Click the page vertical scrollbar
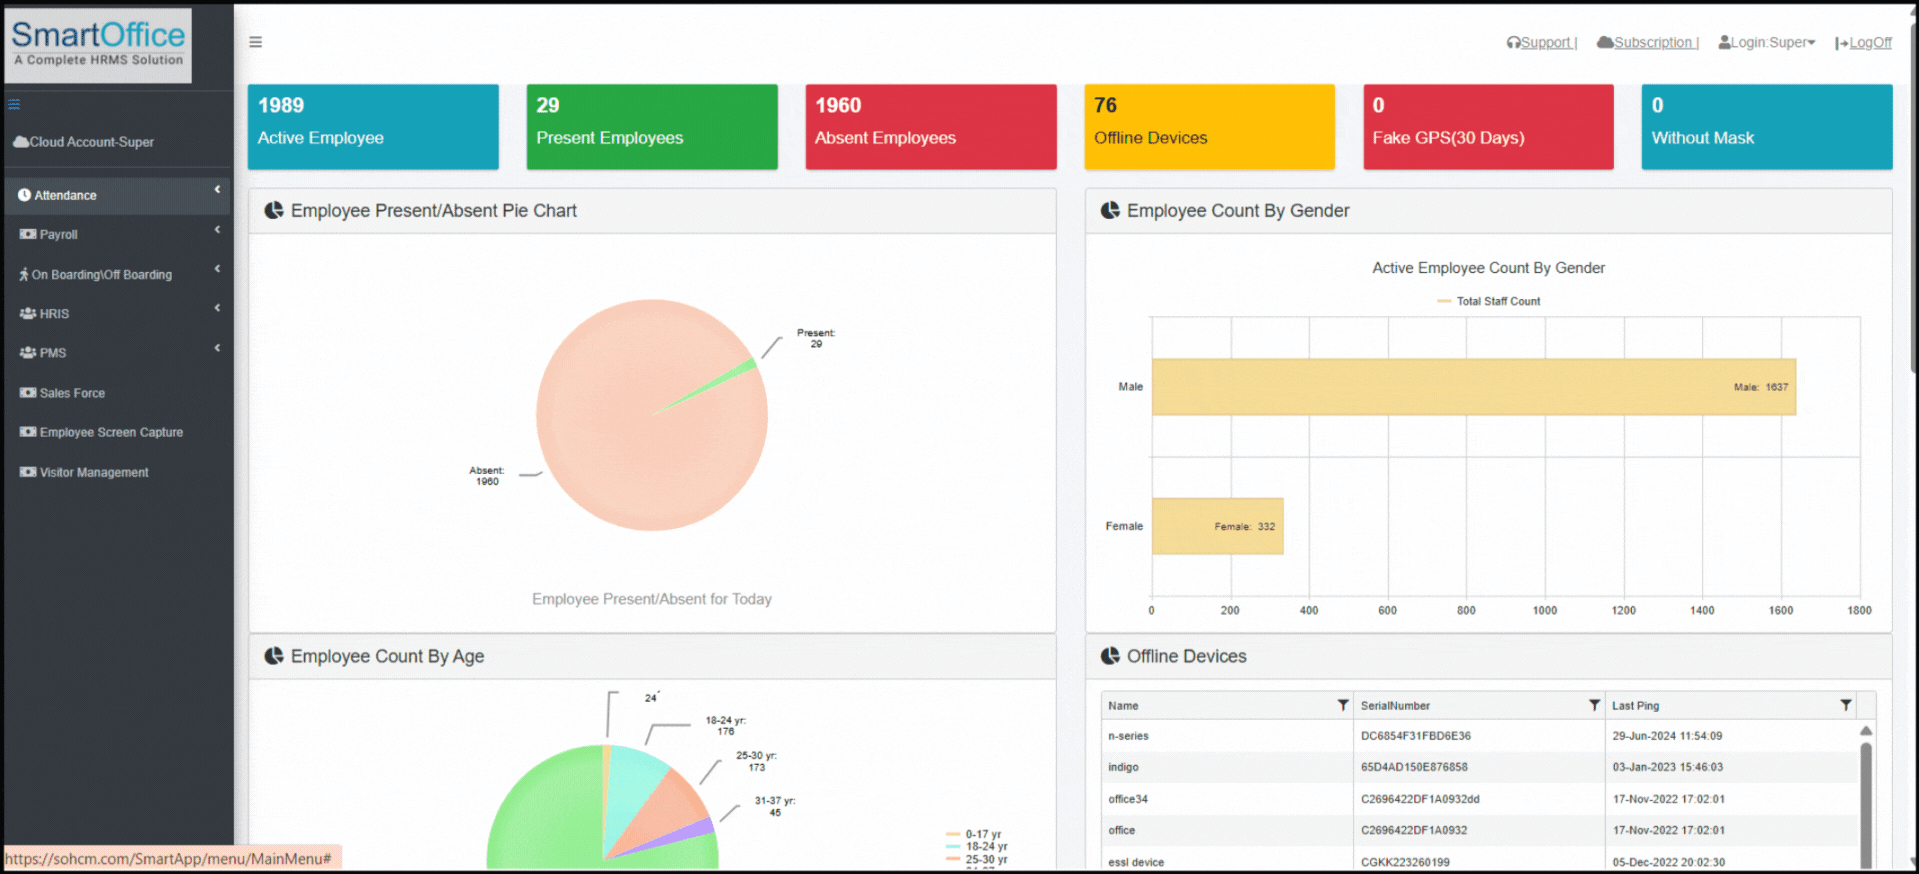1919x874 pixels. (1912, 200)
